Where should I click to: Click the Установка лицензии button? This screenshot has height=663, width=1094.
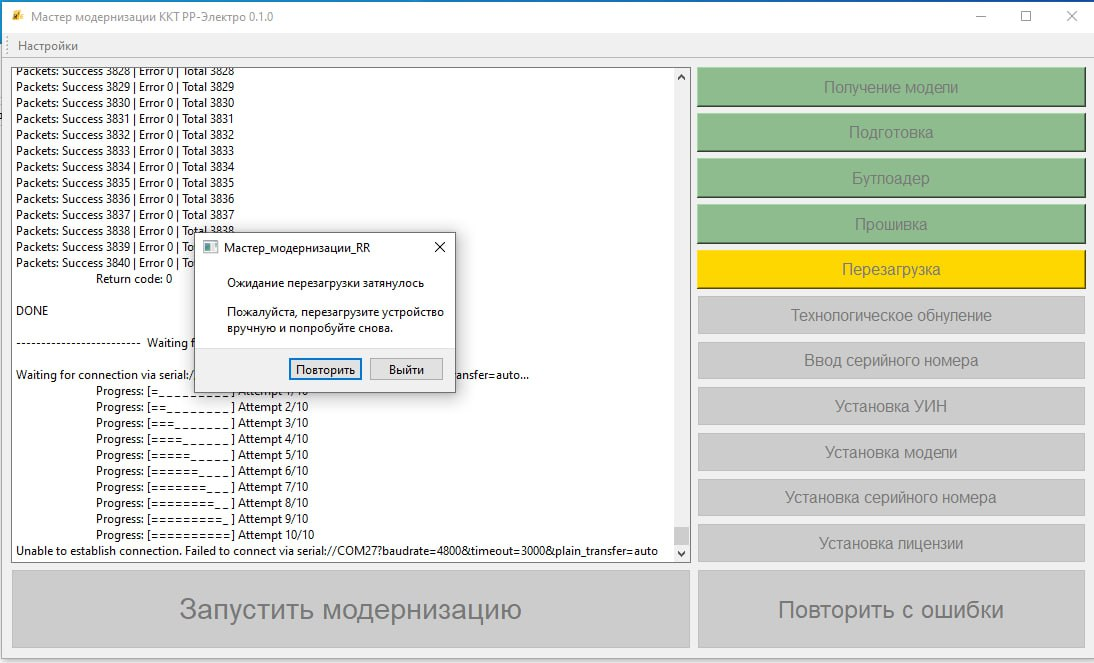[890, 543]
